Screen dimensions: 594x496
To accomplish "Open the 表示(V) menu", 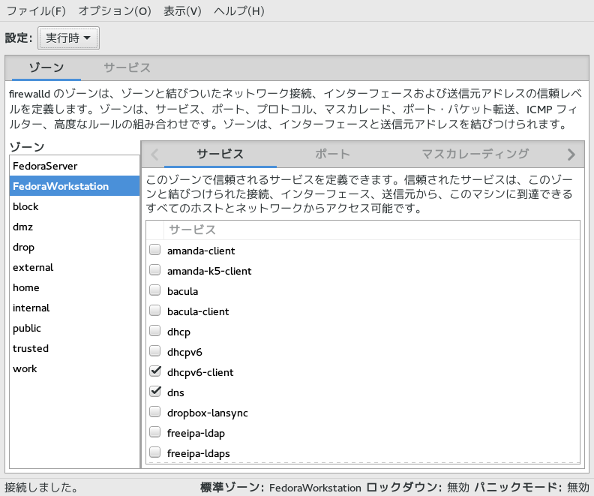I will [182, 11].
